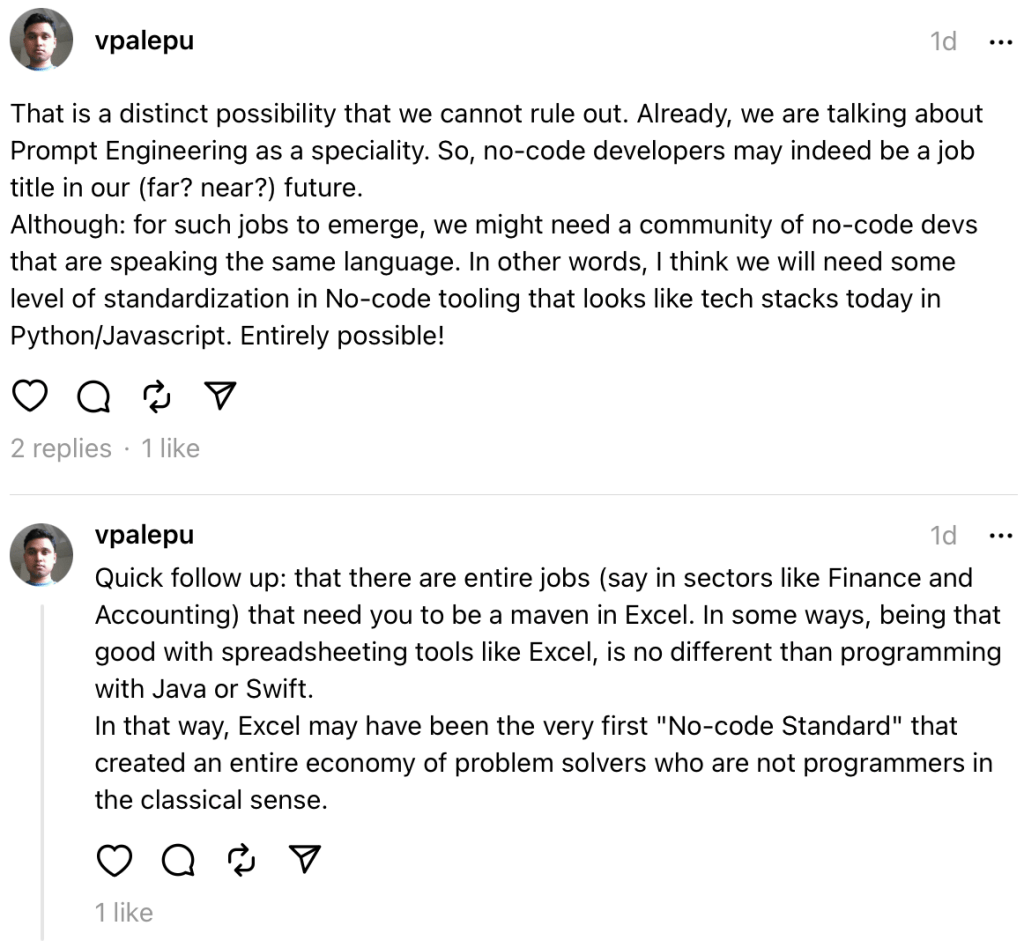Open the Excel follow-up reply text
The image size is (1024, 948).
tap(540, 689)
